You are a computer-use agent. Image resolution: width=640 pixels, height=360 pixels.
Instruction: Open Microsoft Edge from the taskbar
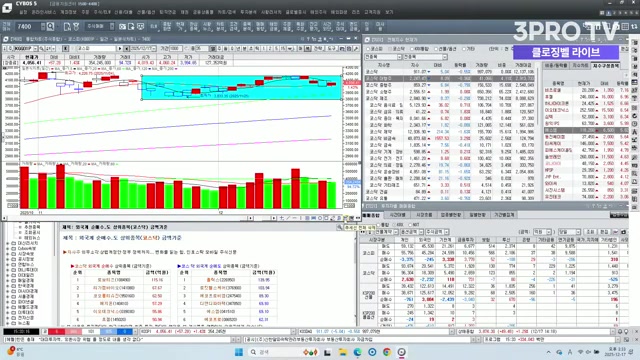[x=358, y=352]
